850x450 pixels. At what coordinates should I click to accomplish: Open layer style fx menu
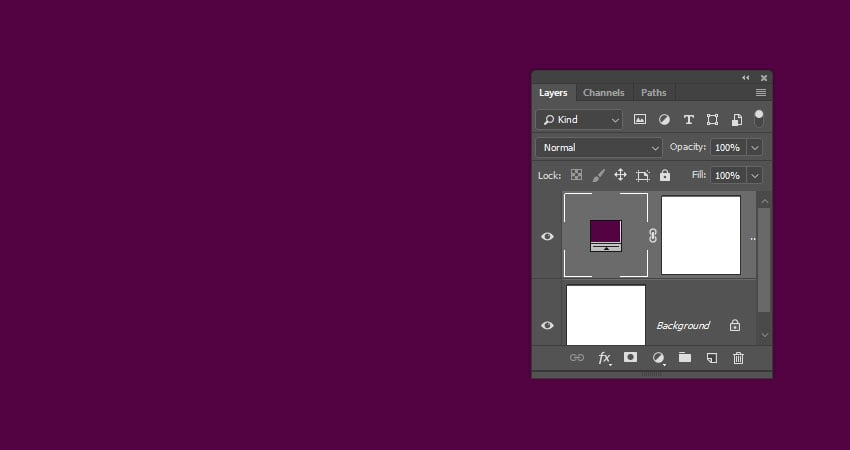[x=604, y=358]
